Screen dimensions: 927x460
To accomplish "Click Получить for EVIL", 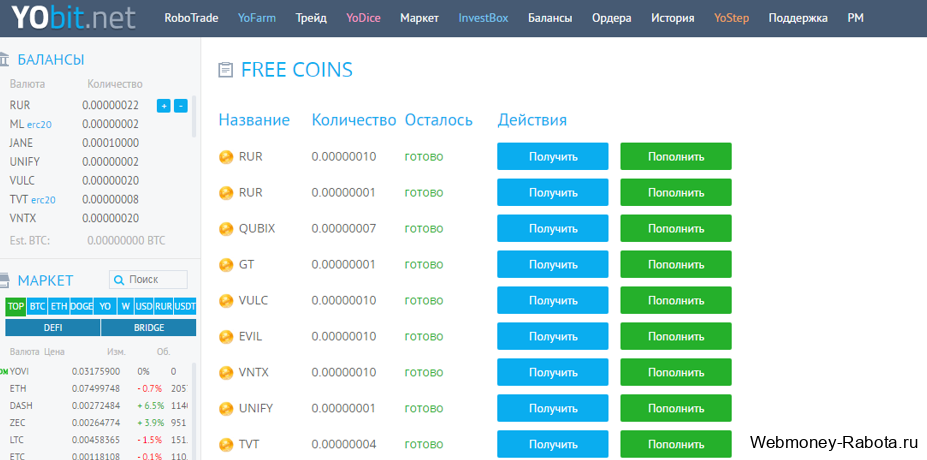I will [x=553, y=336].
